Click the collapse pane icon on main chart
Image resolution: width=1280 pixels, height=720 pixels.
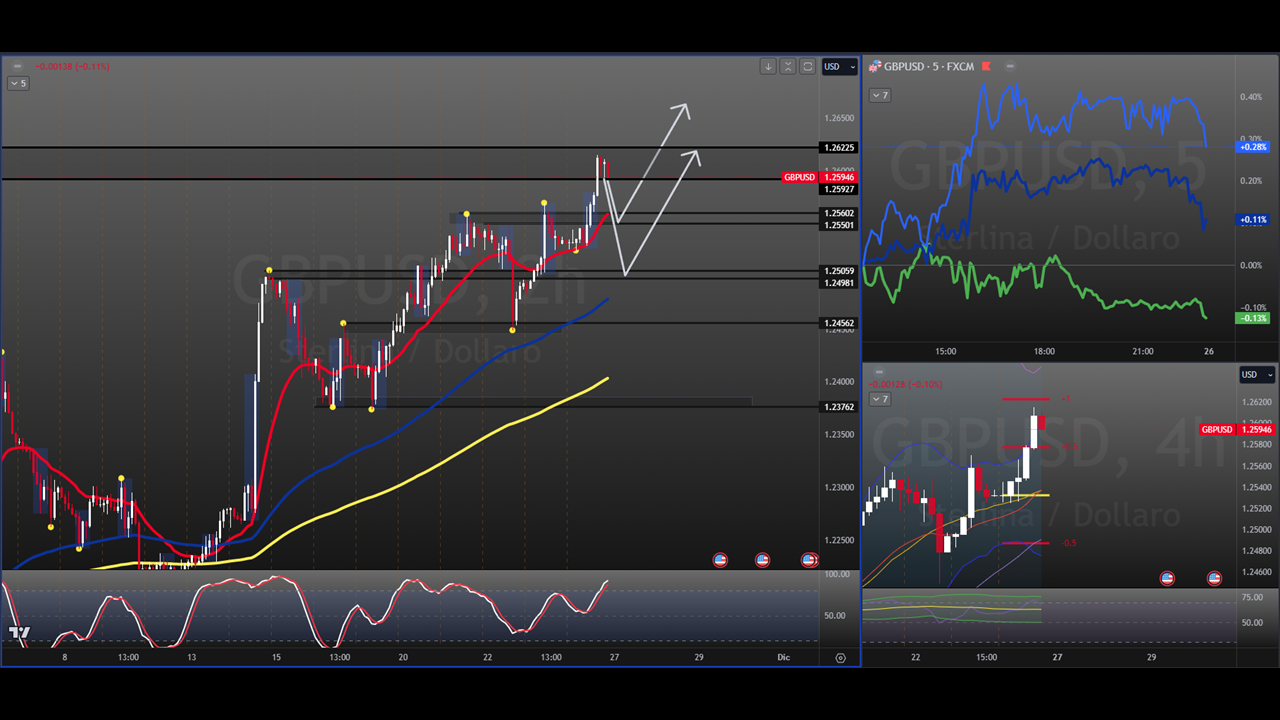click(788, 67)
